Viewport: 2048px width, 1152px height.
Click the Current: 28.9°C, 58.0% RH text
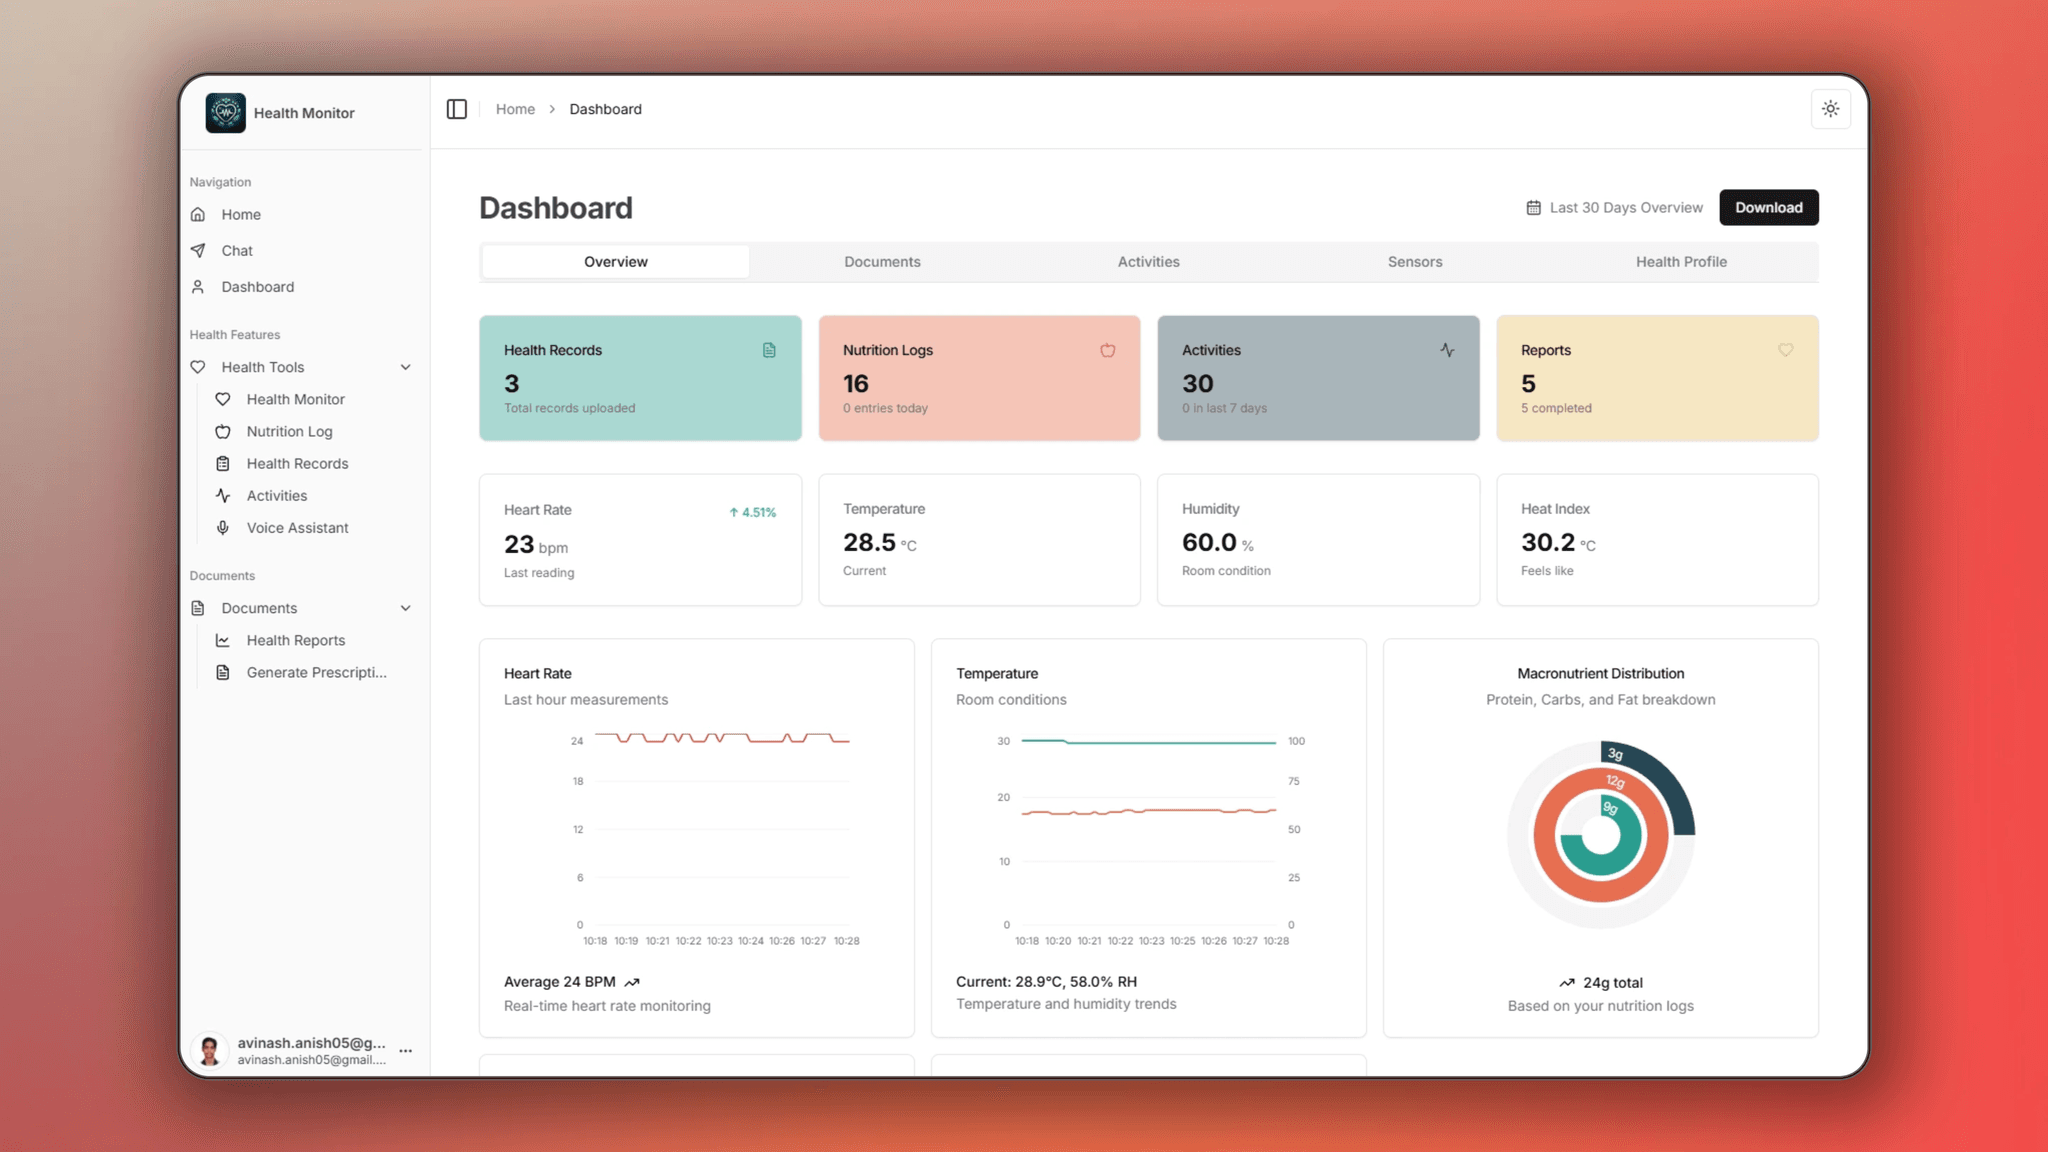1046,982
